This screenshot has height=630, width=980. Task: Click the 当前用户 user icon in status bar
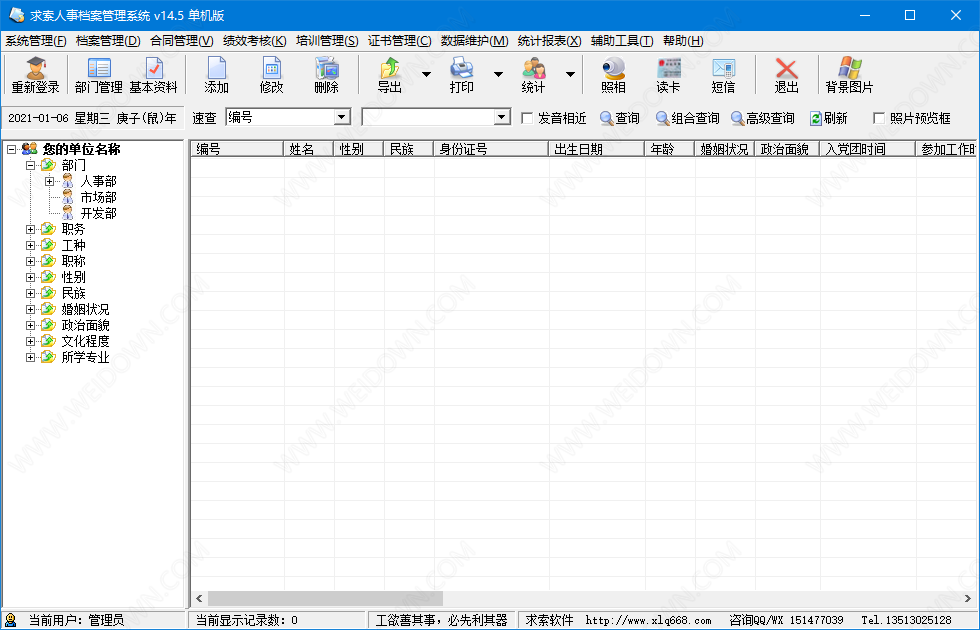11,620
